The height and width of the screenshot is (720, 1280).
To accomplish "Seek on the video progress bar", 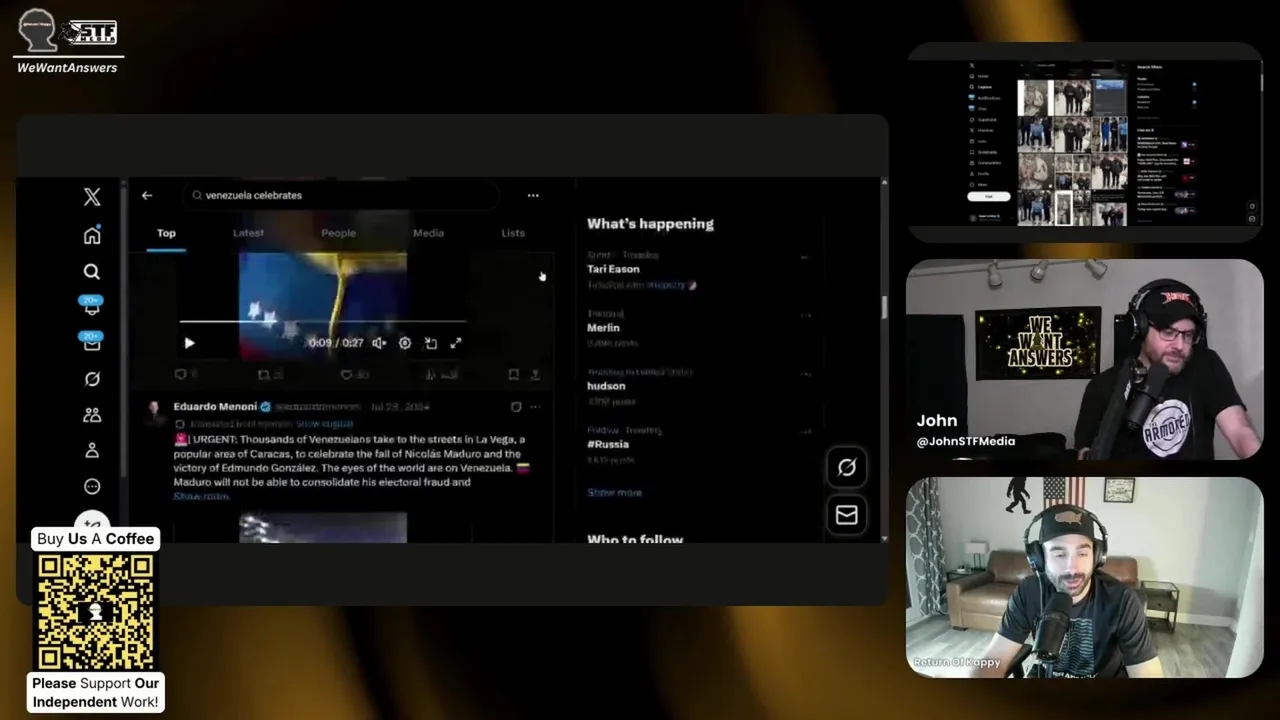I will coord(322,322).
